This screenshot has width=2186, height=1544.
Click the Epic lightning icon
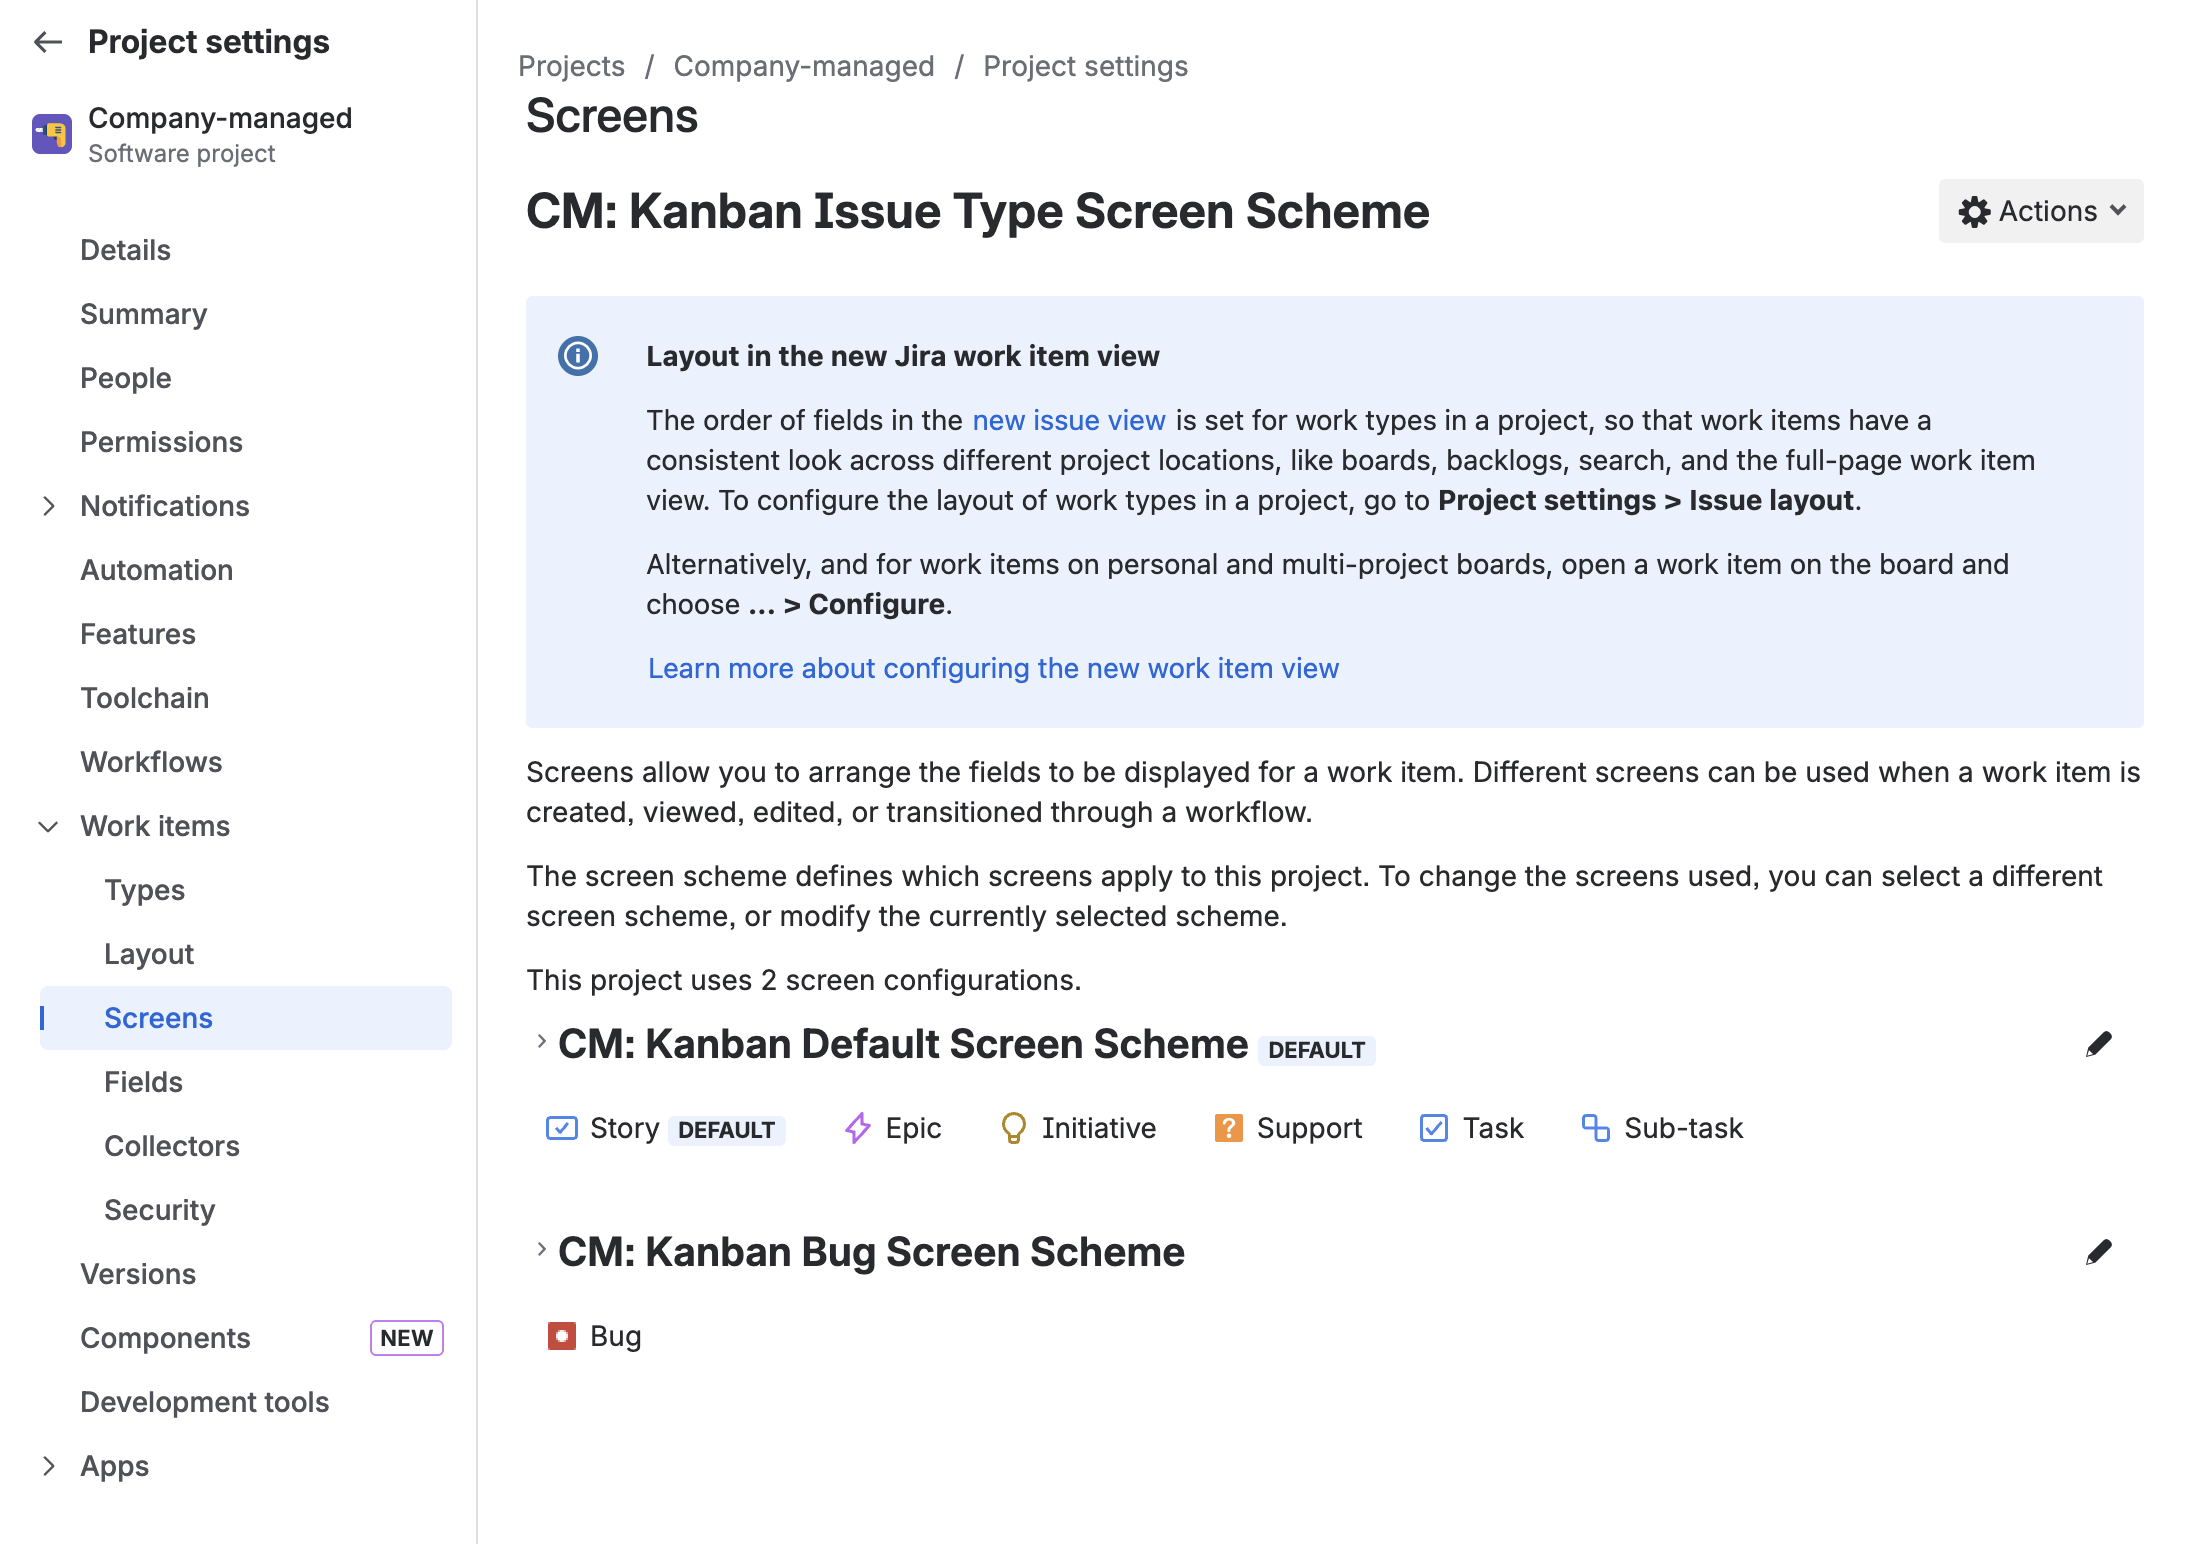coord(857,1128)
